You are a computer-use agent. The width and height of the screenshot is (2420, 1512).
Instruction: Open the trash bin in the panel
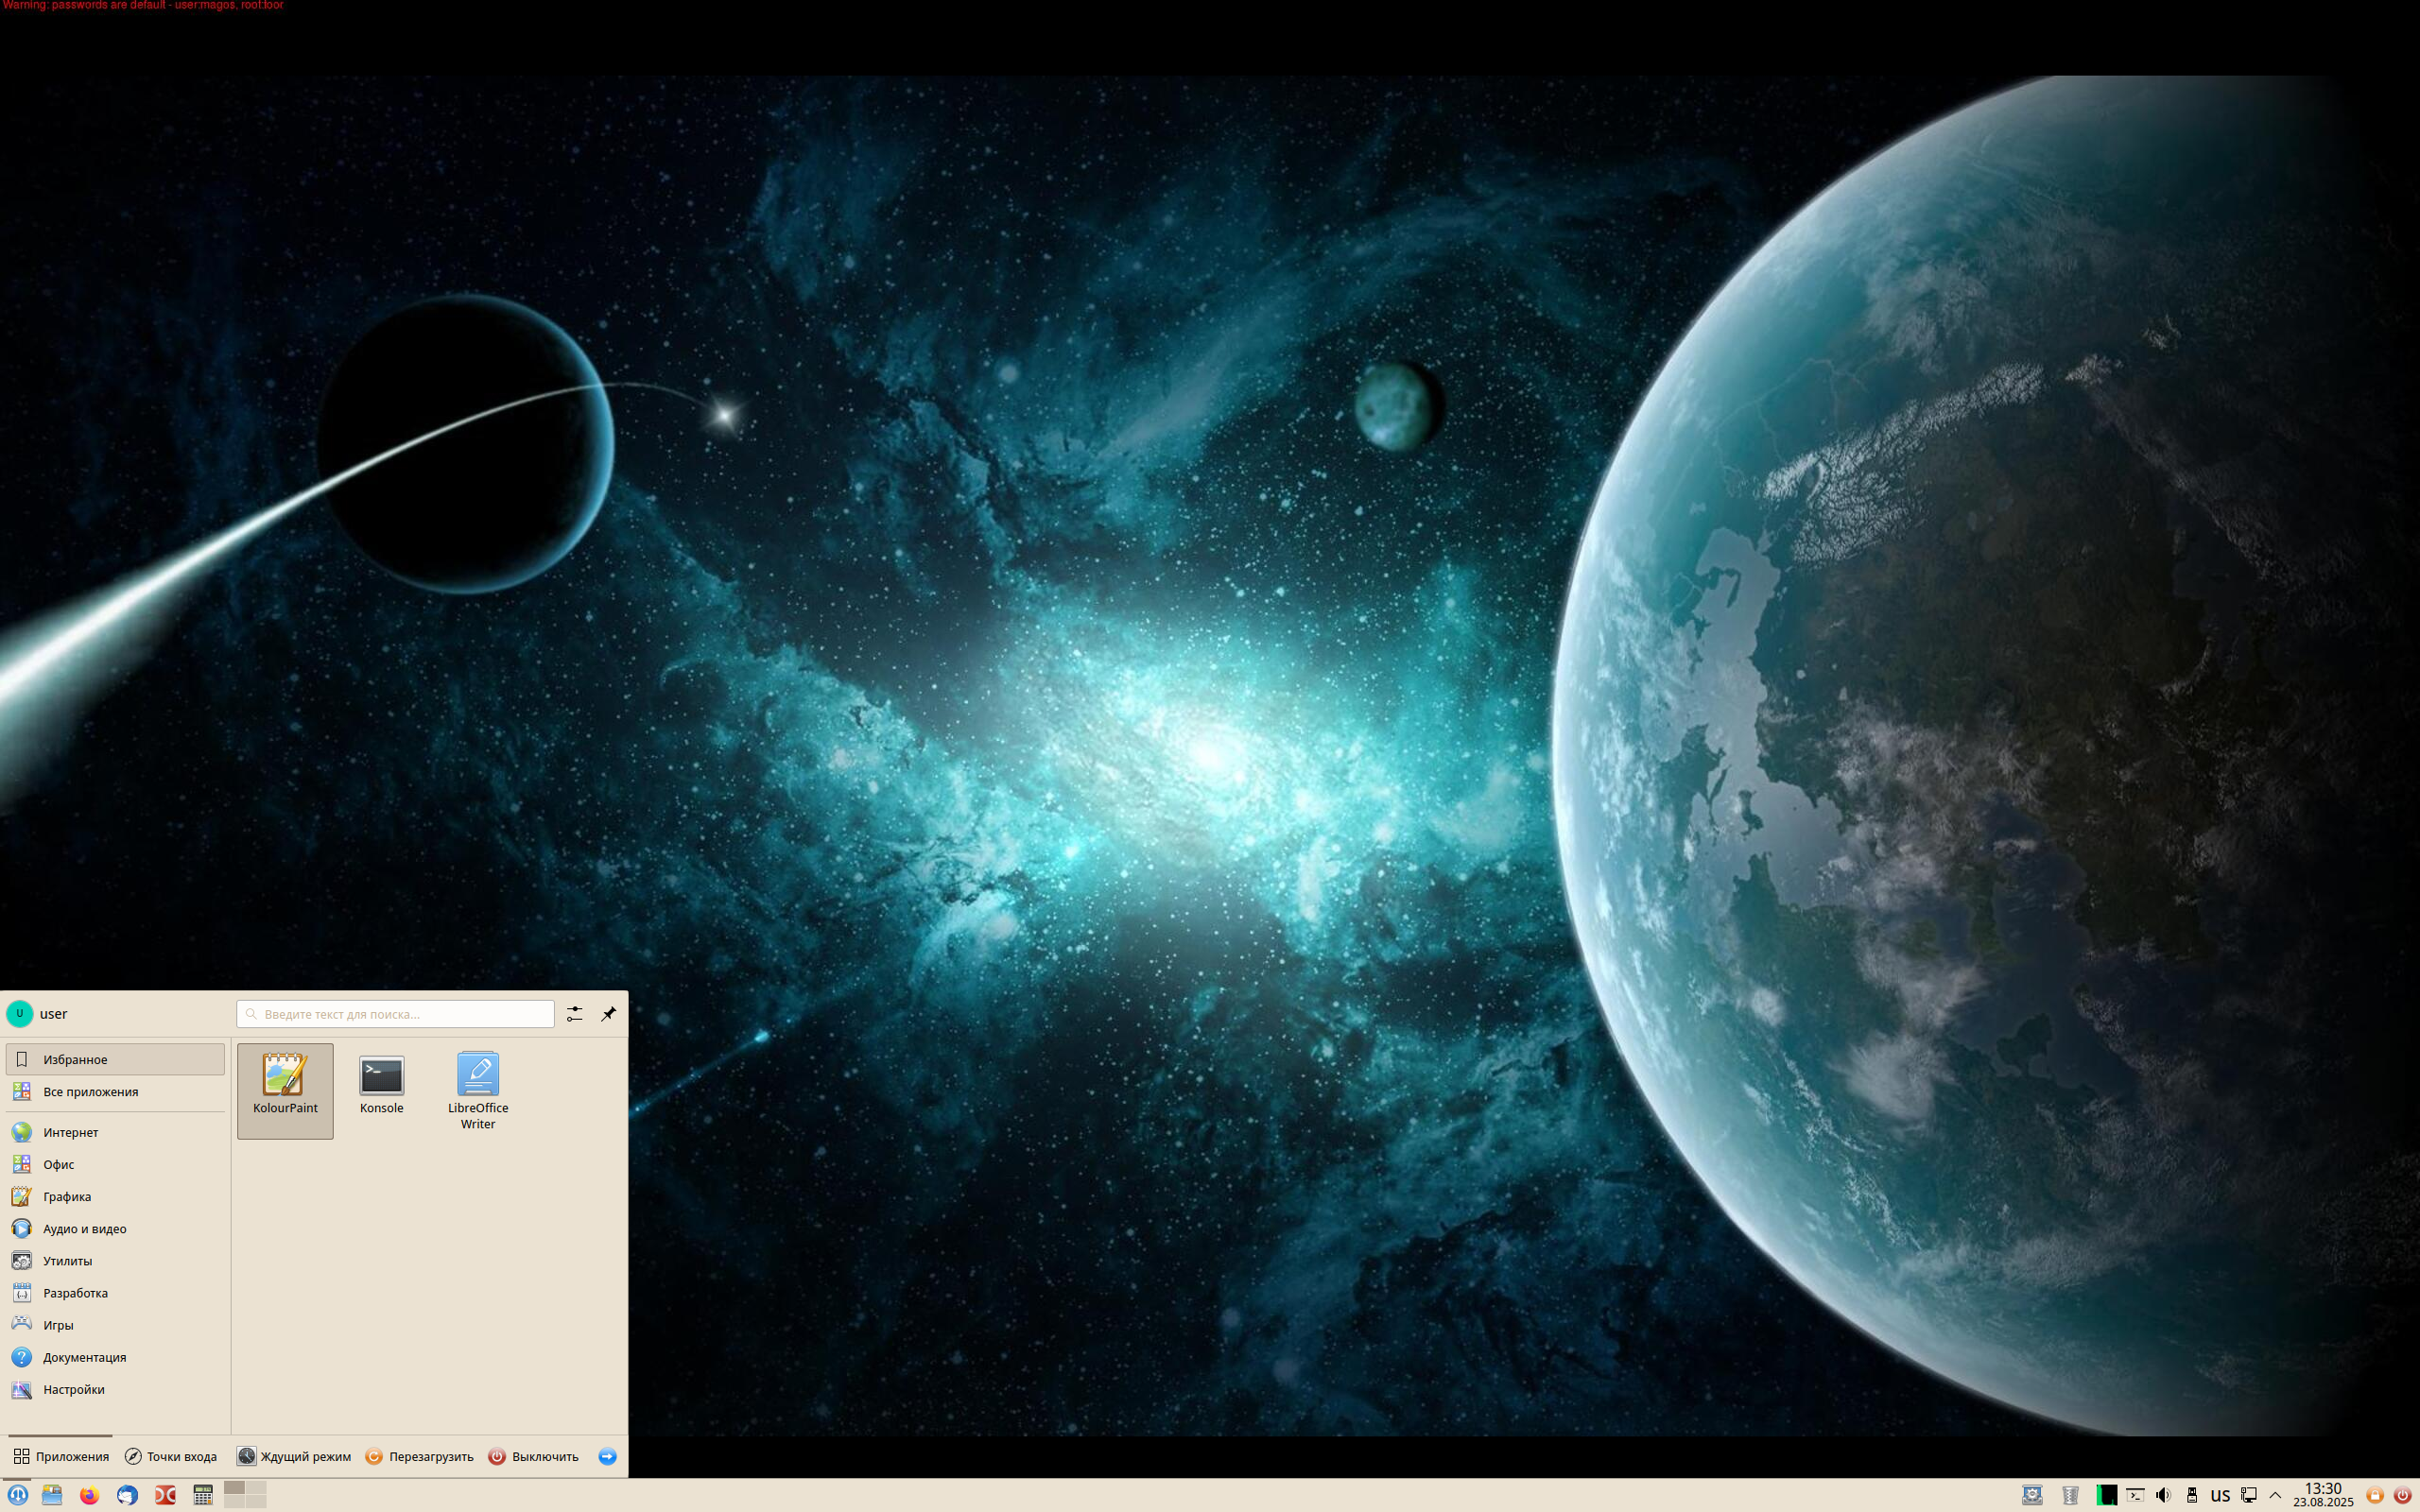point(2070,1495)
